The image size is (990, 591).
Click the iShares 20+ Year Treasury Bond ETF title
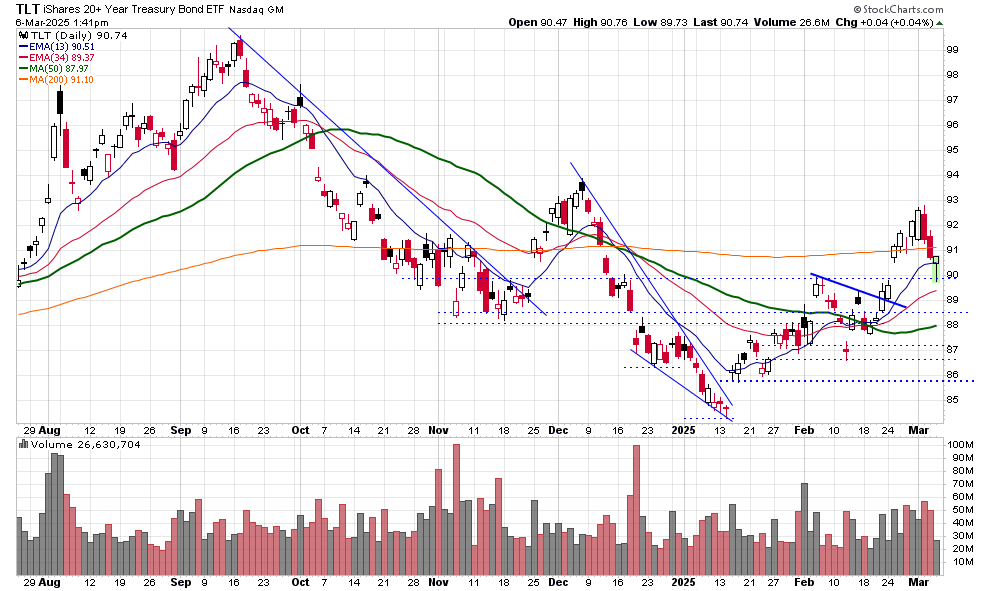pyautogui.click(x=133, y=9)
